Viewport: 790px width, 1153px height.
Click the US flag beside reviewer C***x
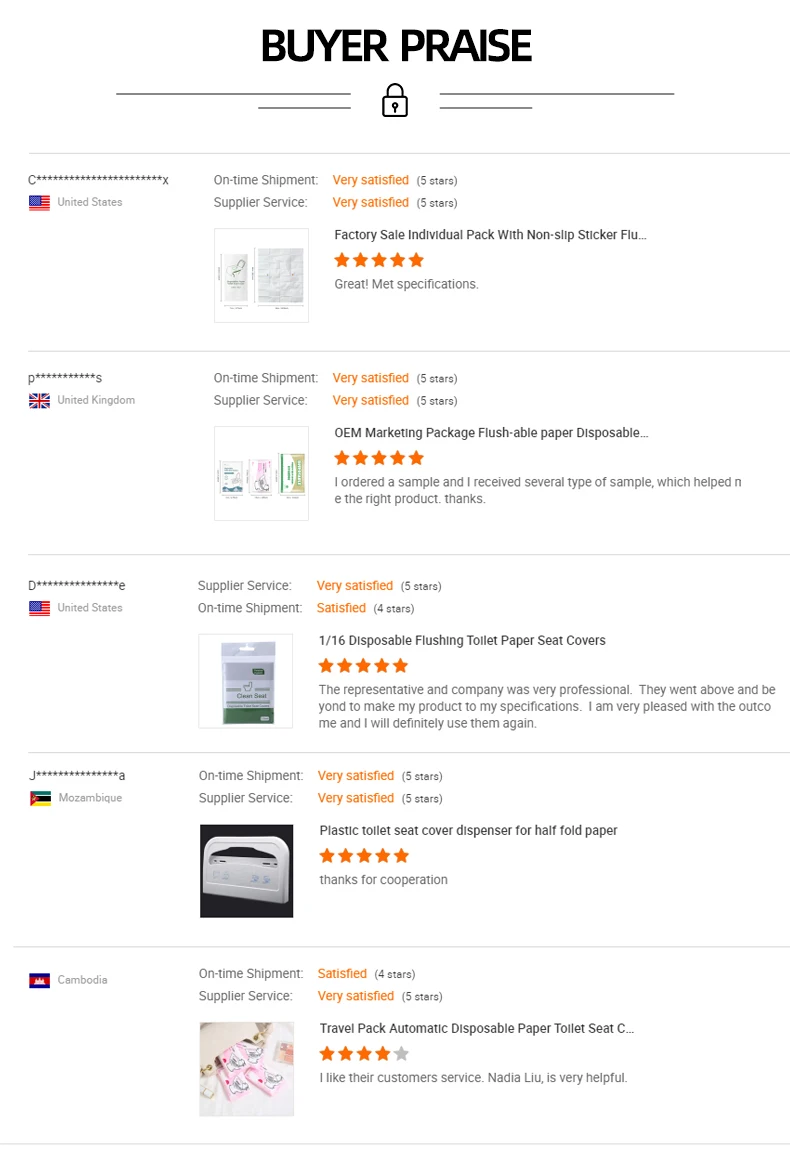pos(39,203)
